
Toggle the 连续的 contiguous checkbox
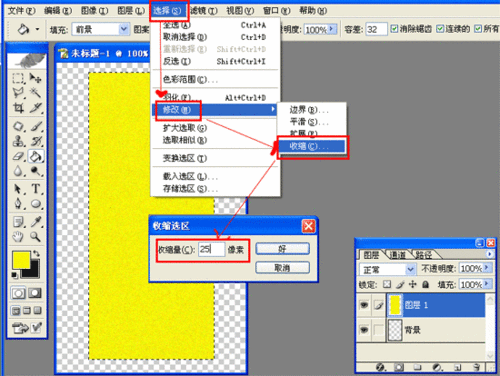click(x=440, y=29)
